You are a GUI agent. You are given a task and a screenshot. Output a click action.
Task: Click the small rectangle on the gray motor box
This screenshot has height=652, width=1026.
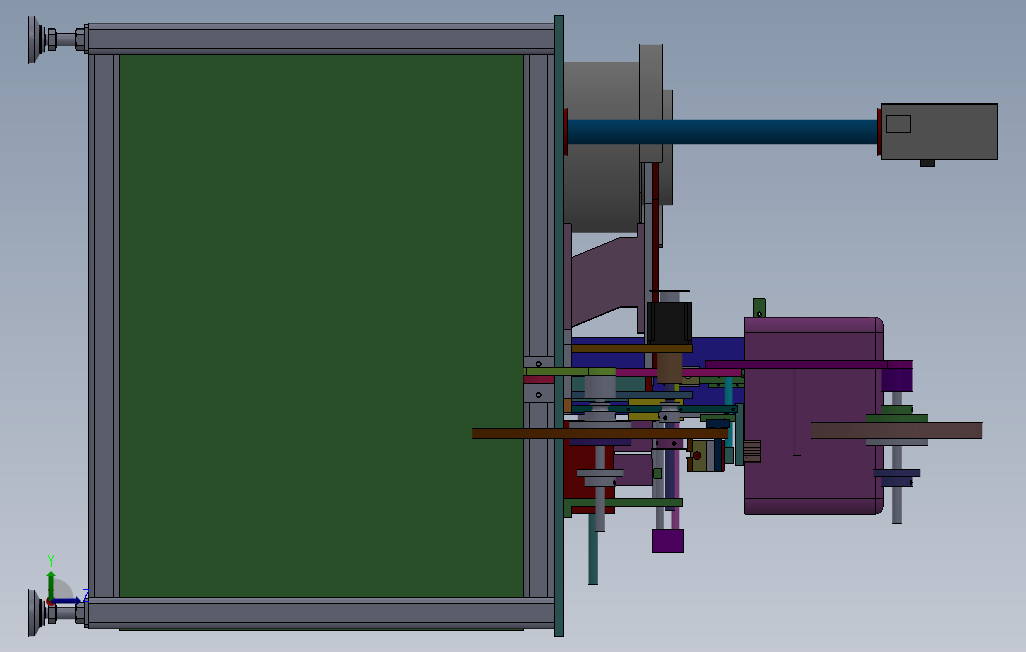(898, 124)
